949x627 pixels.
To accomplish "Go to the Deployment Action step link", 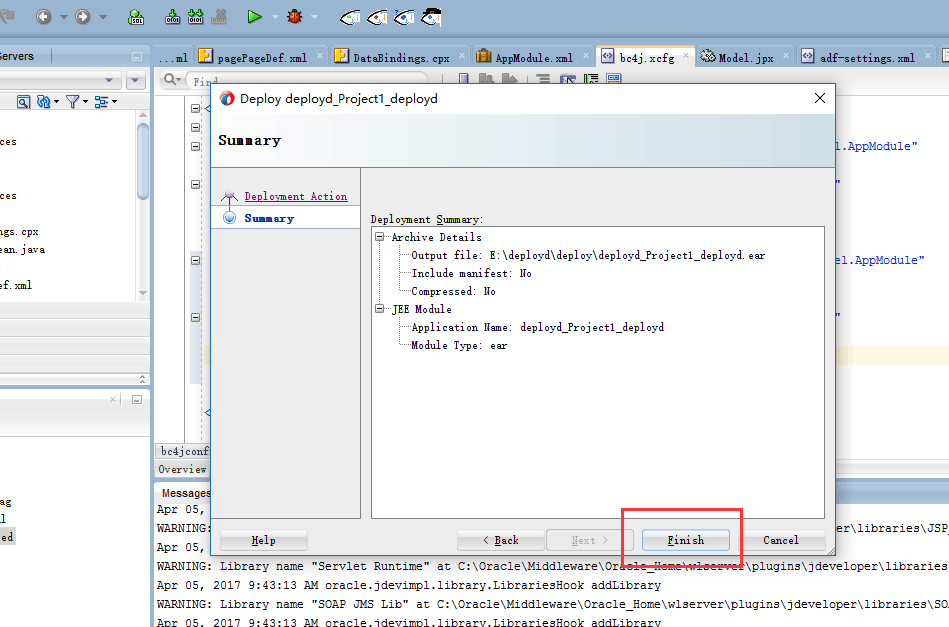I will point(296,196).
